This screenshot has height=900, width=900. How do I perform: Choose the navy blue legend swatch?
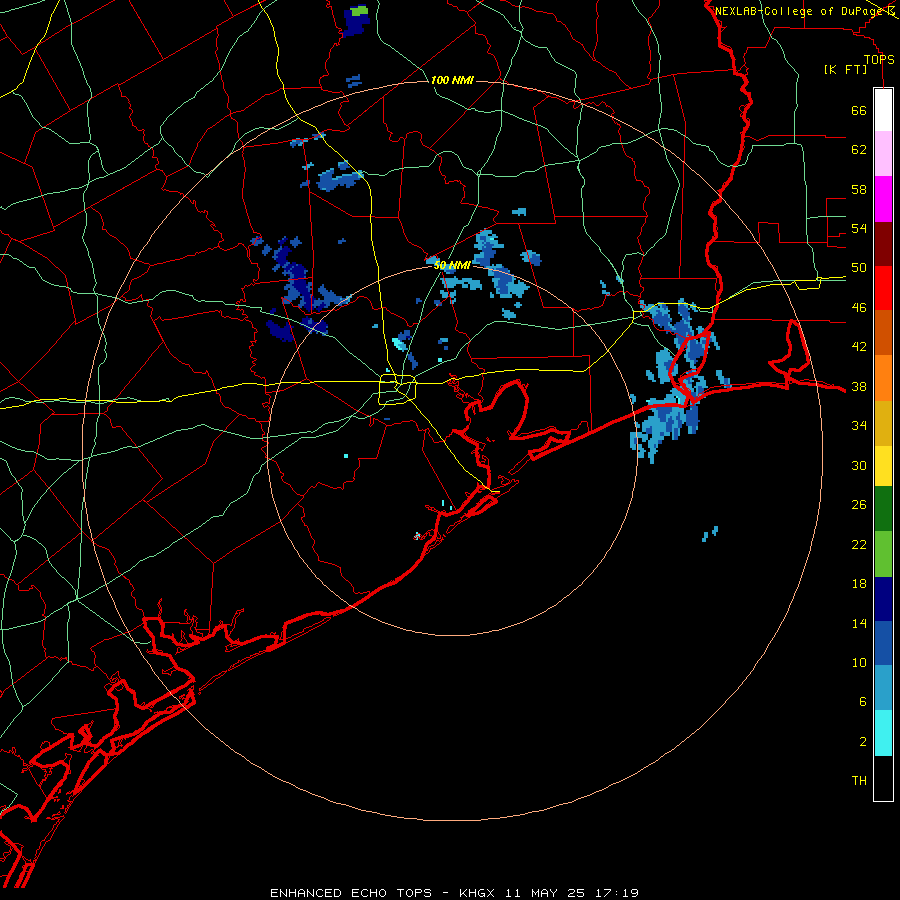click(883, 599)
